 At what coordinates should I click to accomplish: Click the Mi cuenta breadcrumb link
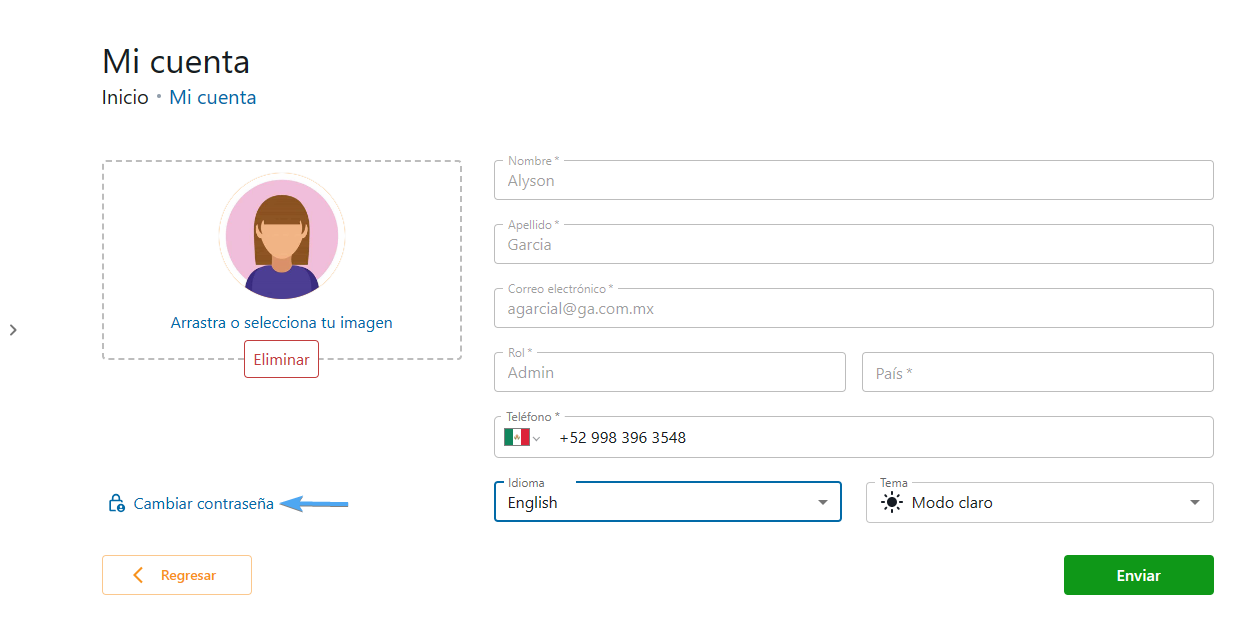point(212,97)
